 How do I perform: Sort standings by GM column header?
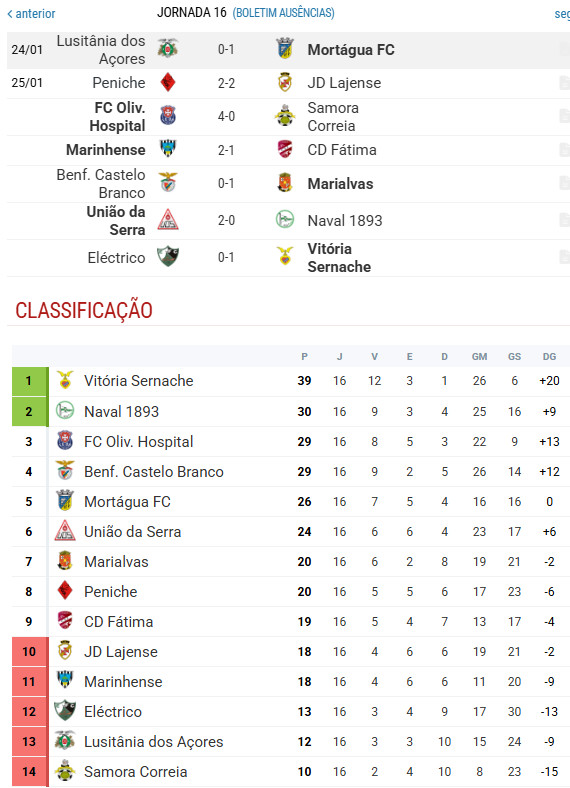479,356
